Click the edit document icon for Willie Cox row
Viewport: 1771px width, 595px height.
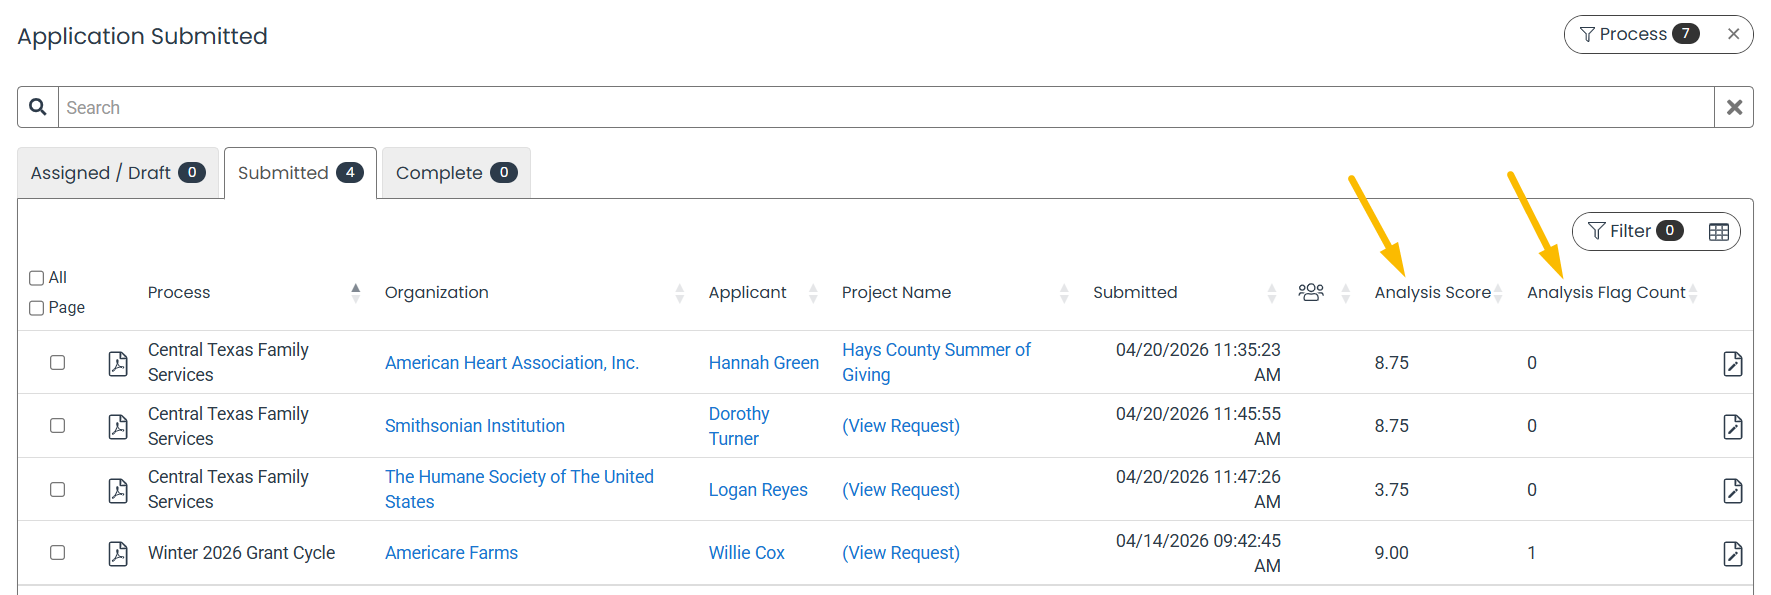click(1733, 553)
